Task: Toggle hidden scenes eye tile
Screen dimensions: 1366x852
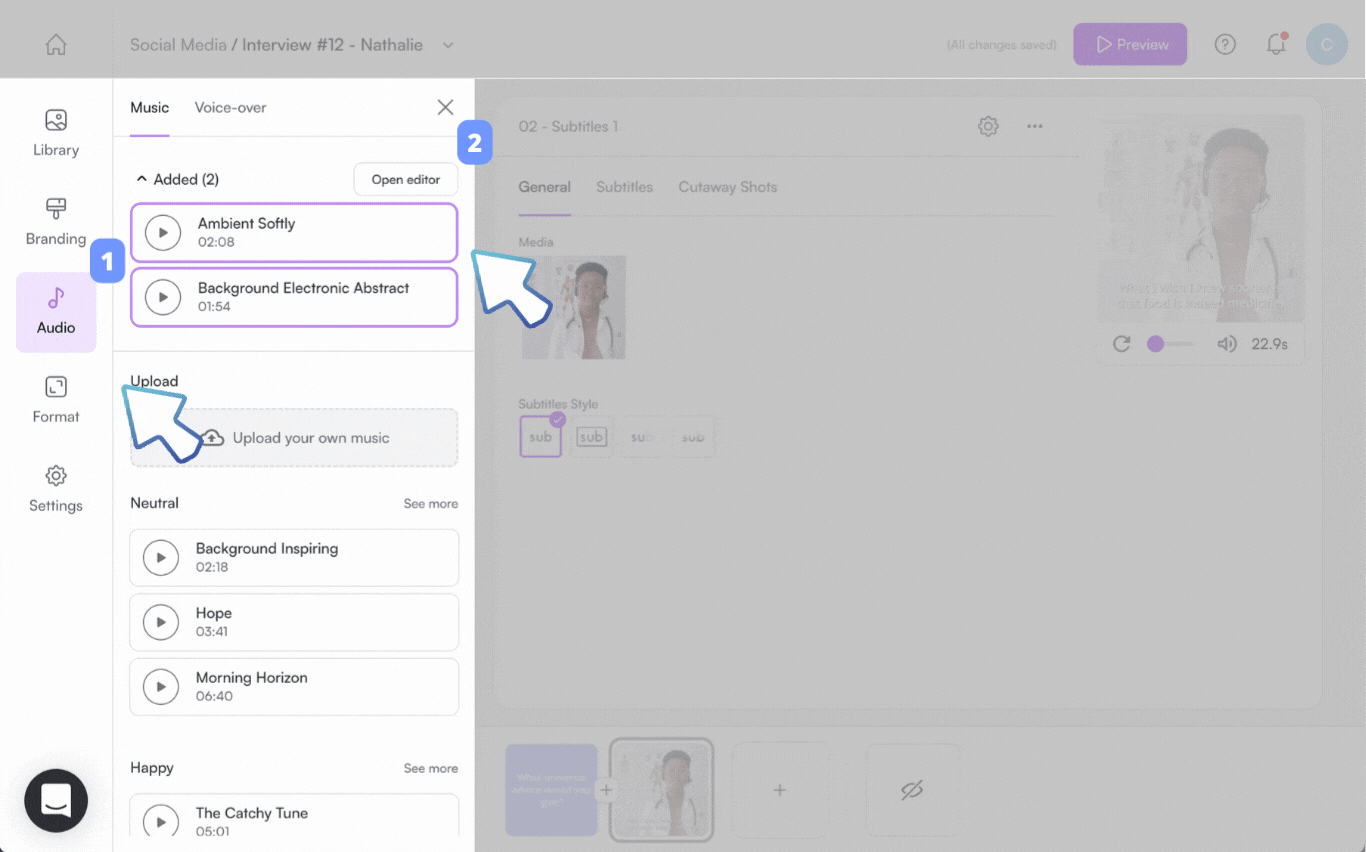Action: tap(912, 789)
